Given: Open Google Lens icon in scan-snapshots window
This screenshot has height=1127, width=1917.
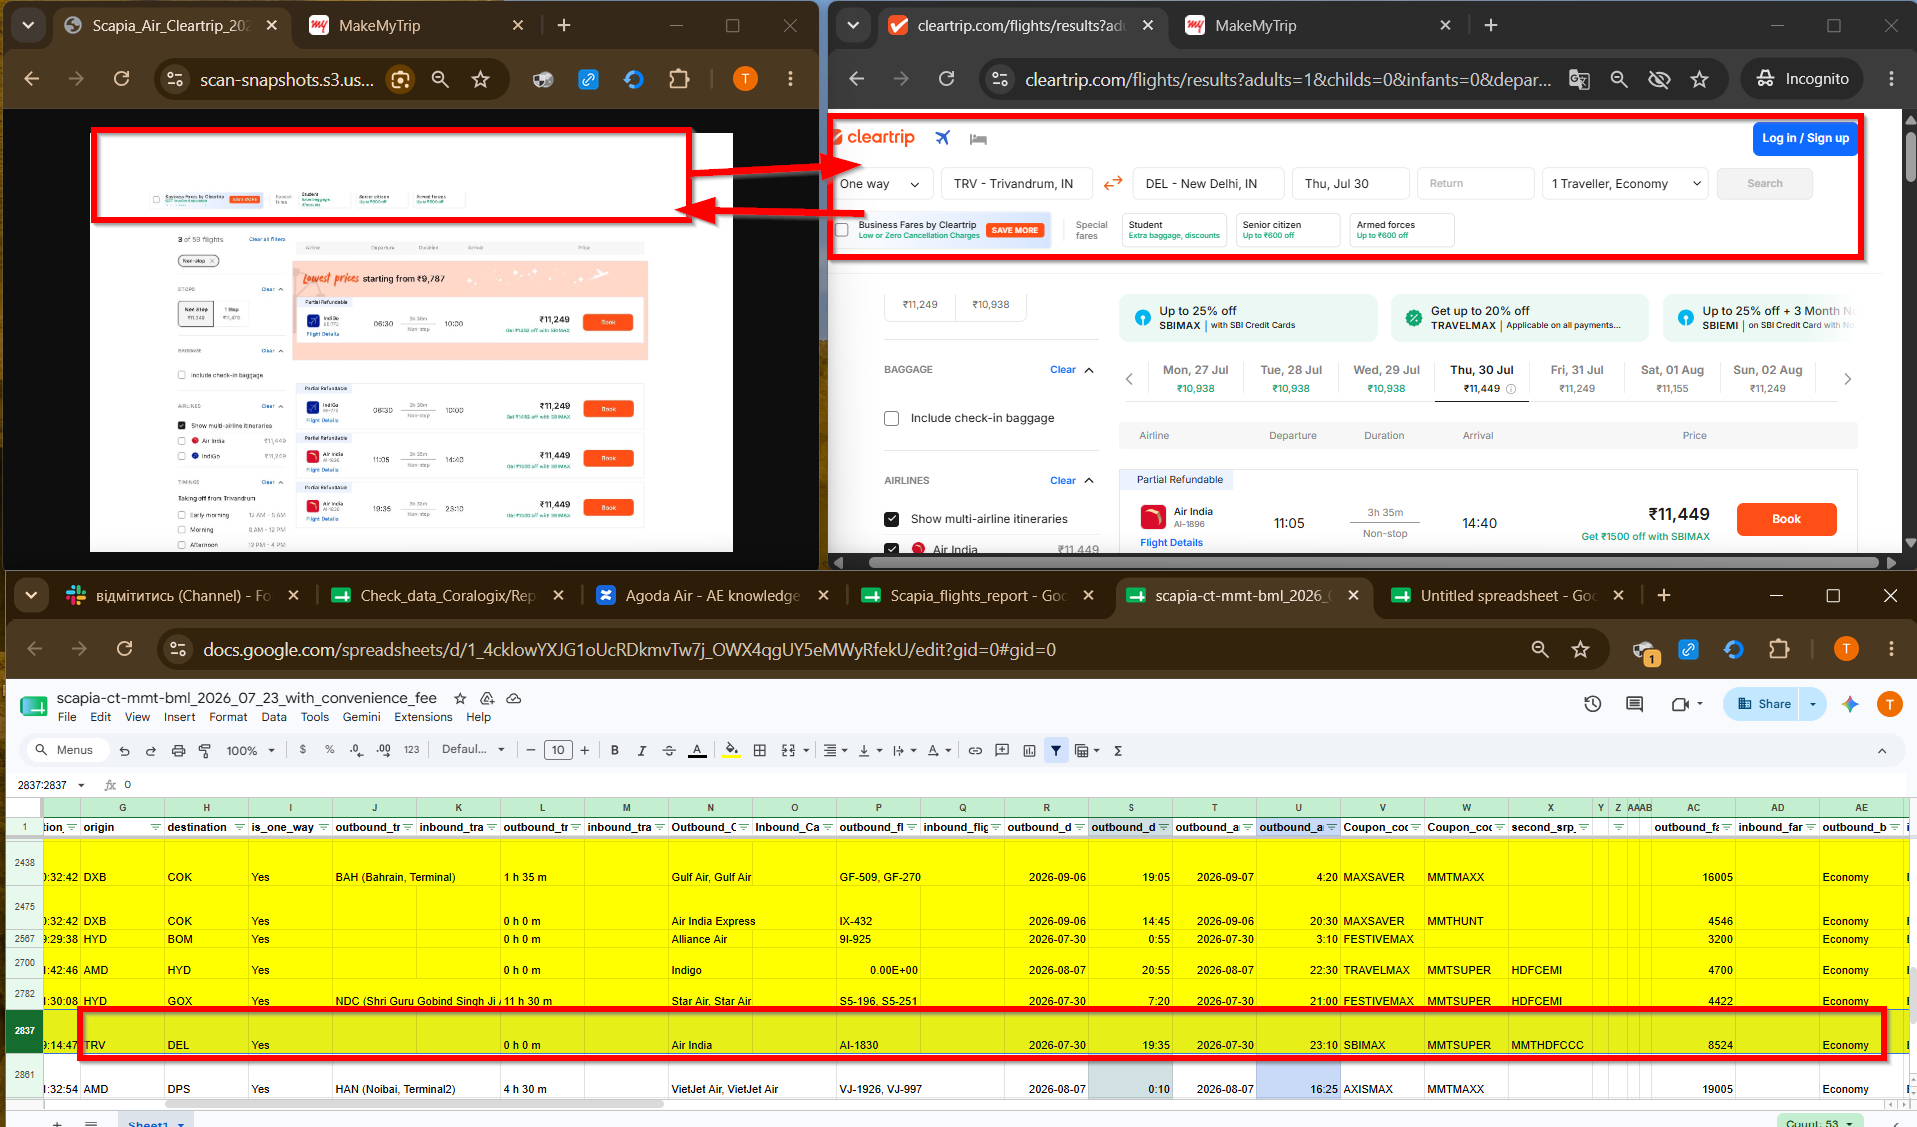Looking at the screenshot, I should pyautogui.click(x=401, y=79).
